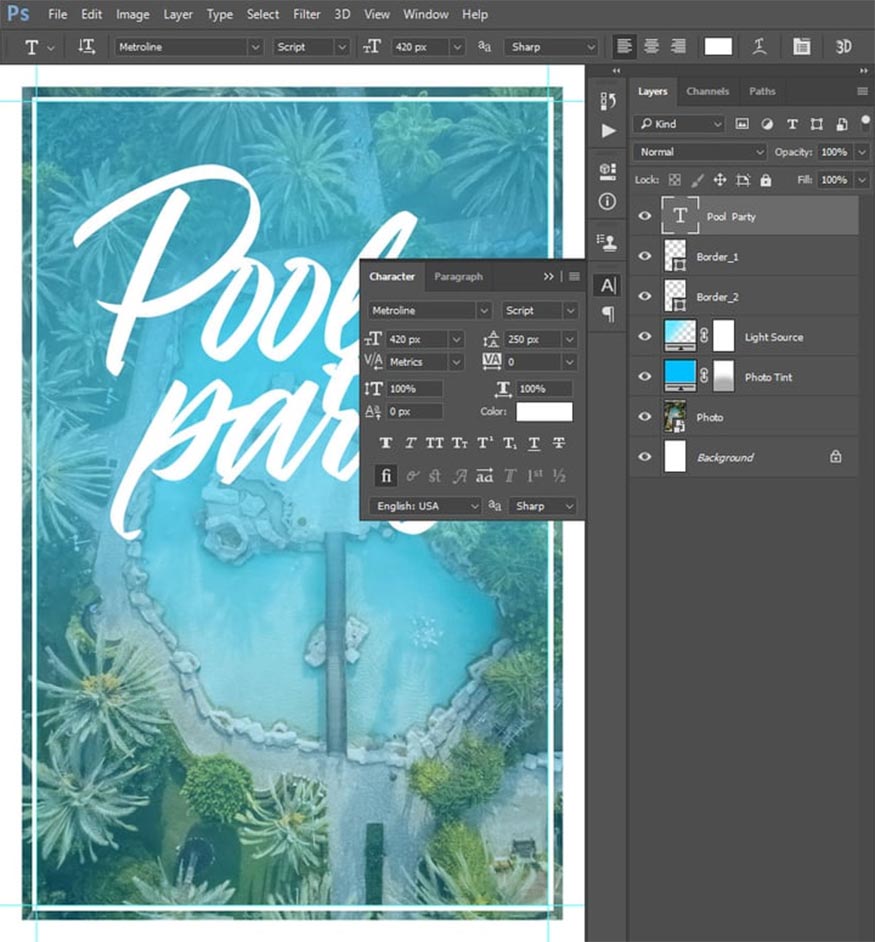Viewport: 875px width, 942px height.
Task: Open Metrics kerning dropdown
Action: coord(456,362)
